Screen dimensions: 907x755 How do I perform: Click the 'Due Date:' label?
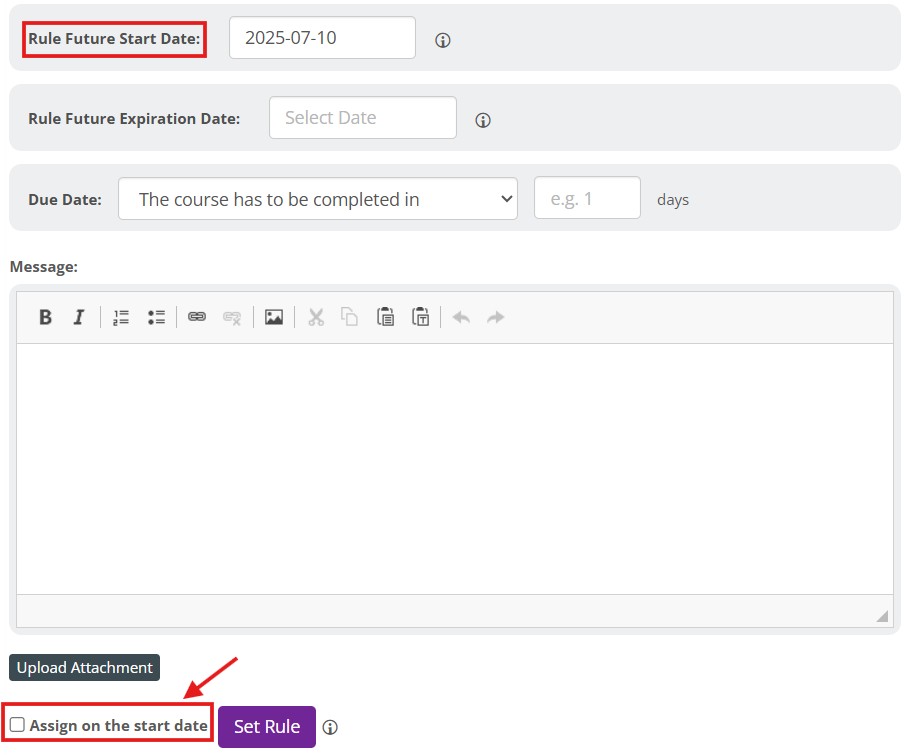65,200
